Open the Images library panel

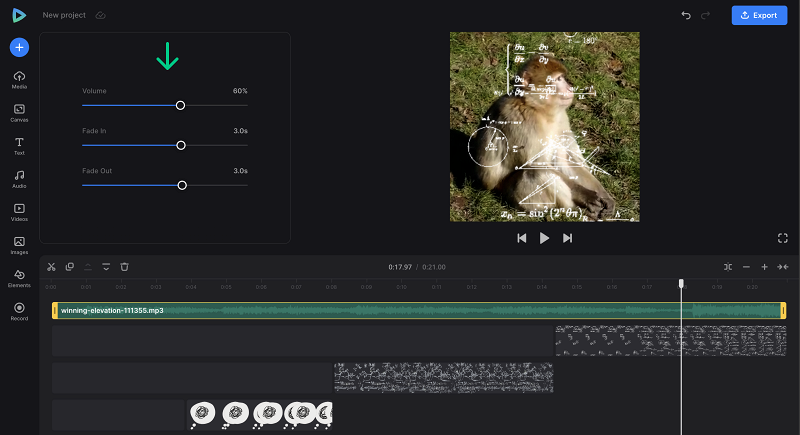(x=19, y=246)
